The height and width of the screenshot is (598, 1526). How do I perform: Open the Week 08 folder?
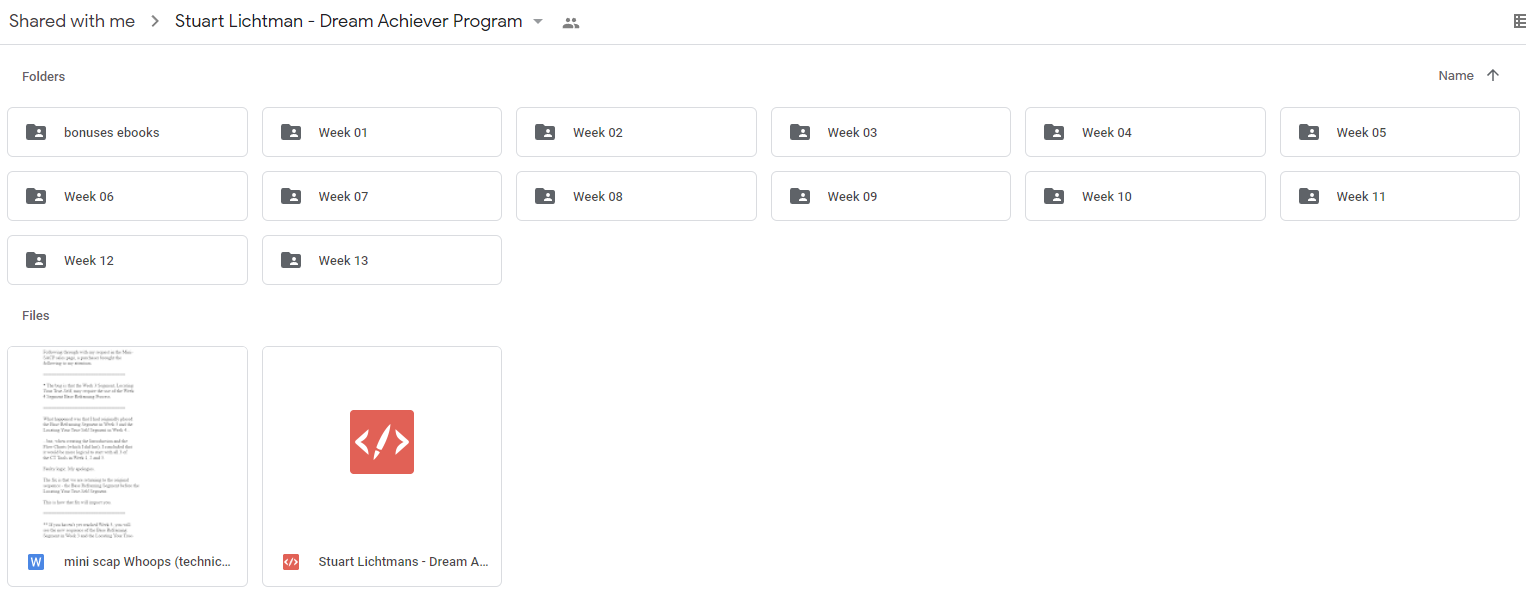point(636,196)
